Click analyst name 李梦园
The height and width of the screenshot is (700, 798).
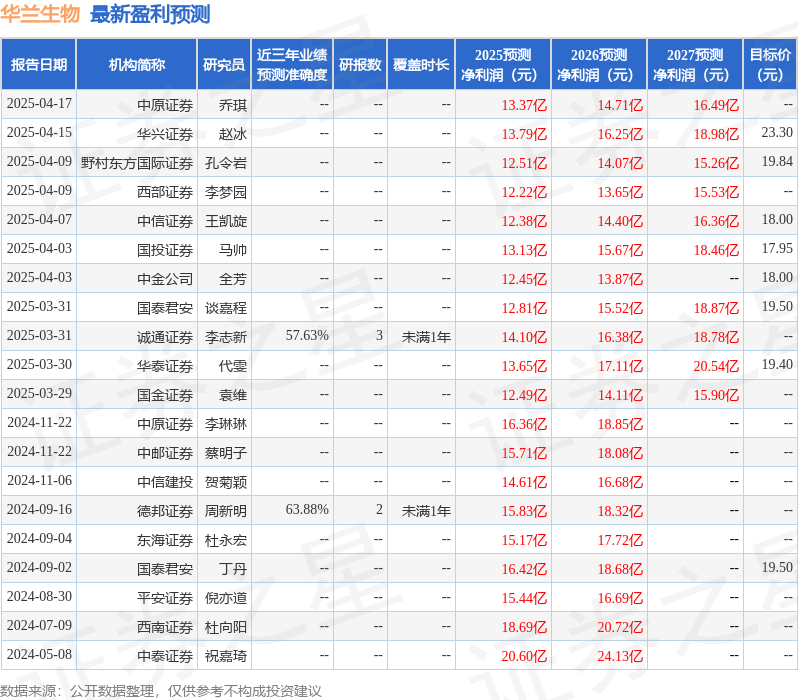pyautogui.click(x=225, y=192)
